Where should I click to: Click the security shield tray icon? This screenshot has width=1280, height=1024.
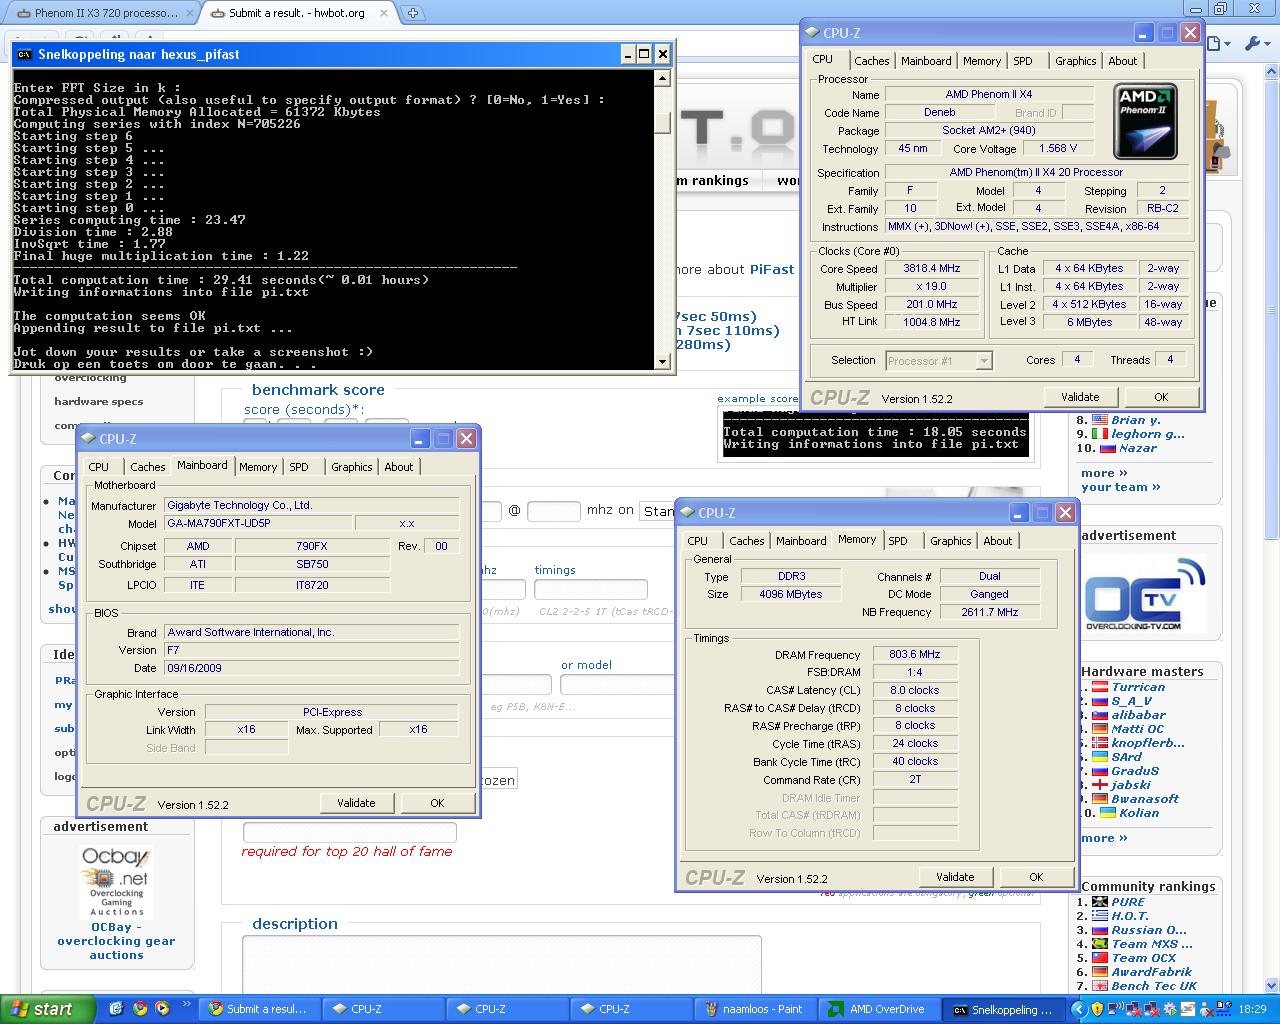[1097, 1009]
